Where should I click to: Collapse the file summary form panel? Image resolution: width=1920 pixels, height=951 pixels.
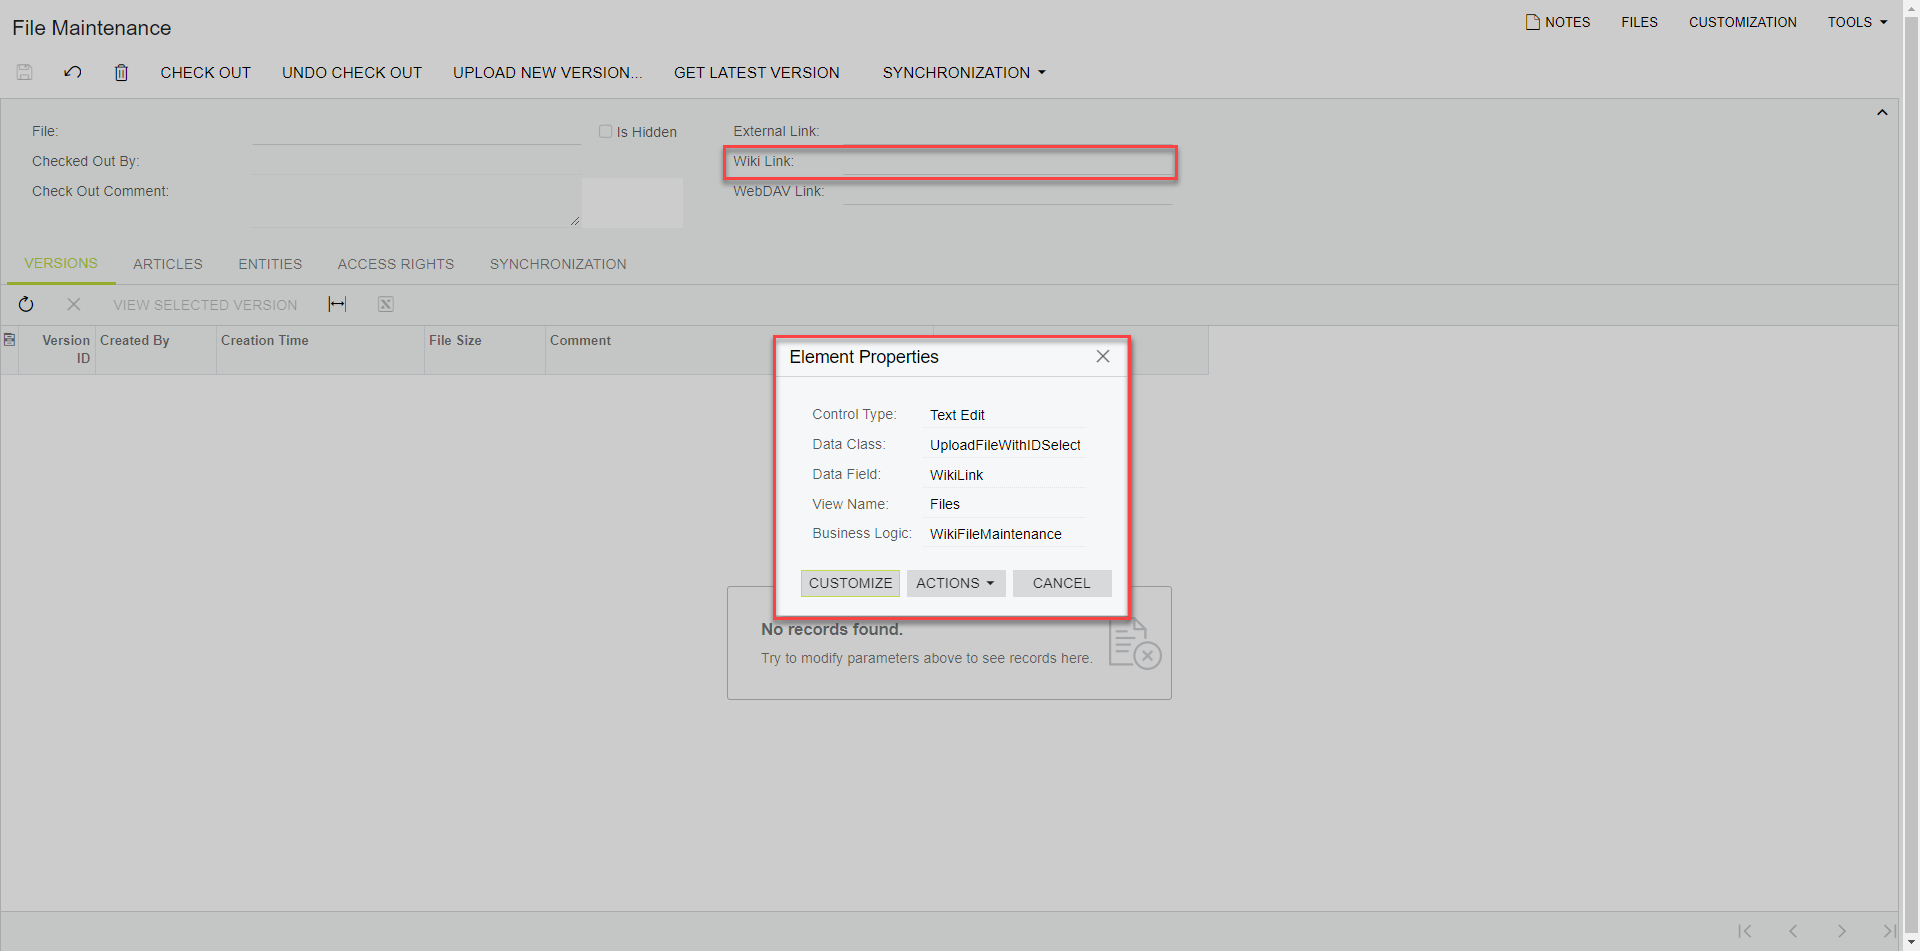[x=1882, y=113]
